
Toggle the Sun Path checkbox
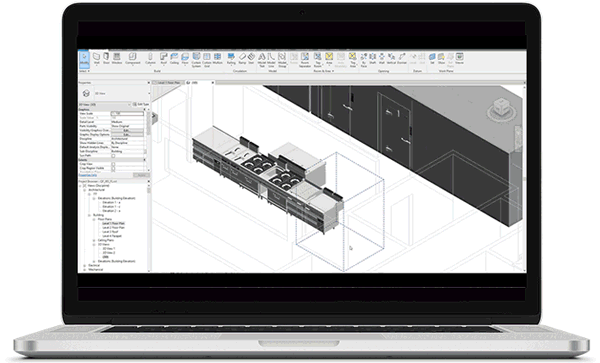(x=113, y=156)
